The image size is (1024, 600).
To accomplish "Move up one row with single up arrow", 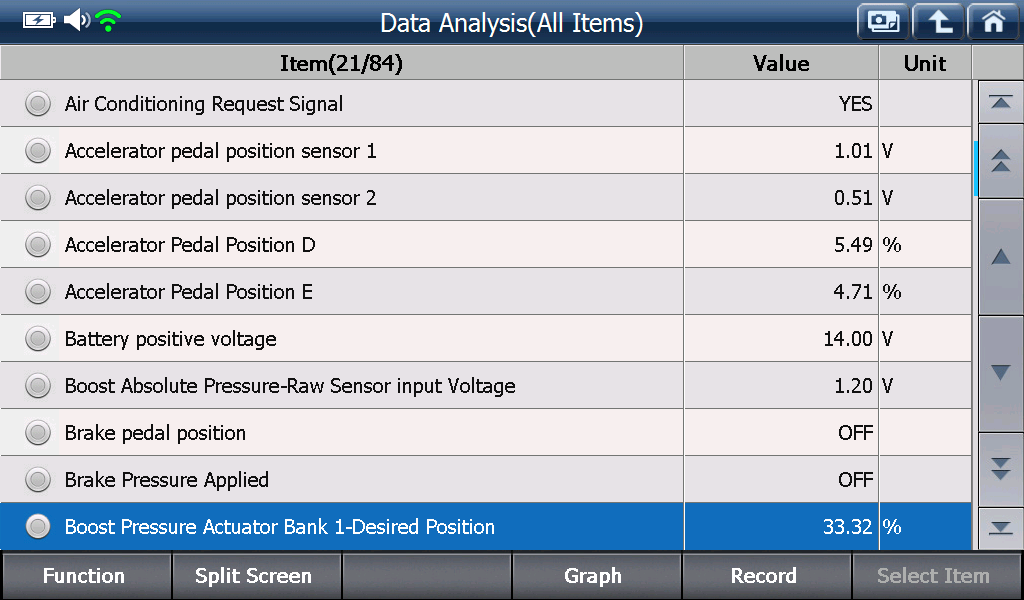I will pyautogui.click(x=1000, y=257).
